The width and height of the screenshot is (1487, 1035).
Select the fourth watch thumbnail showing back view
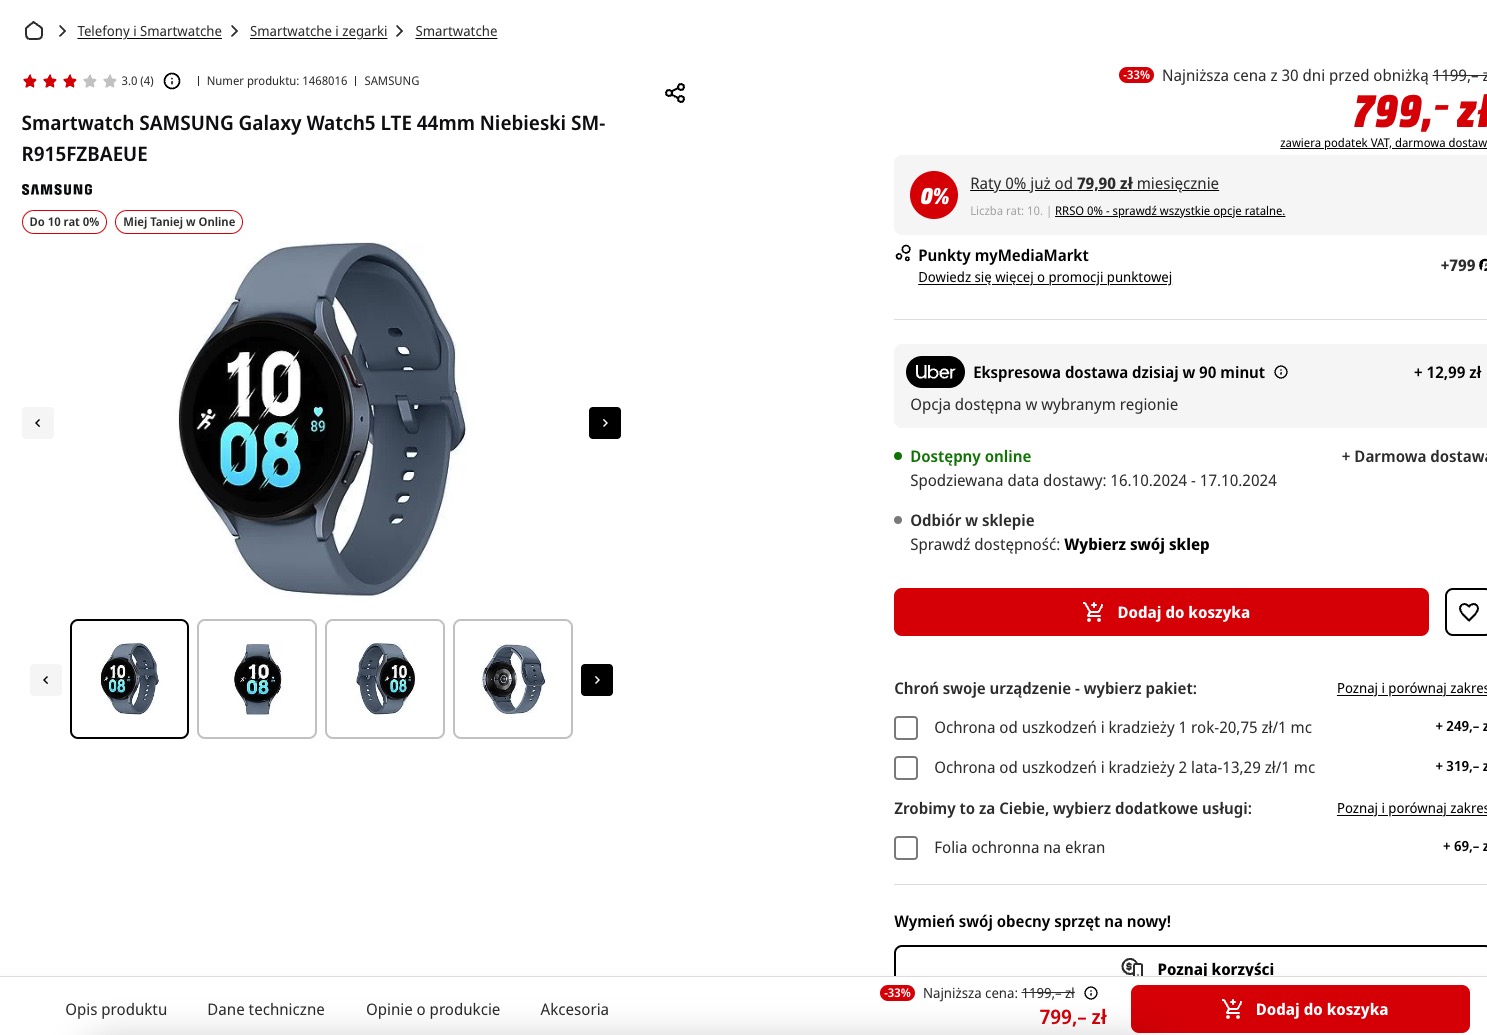tap(513, 679)
